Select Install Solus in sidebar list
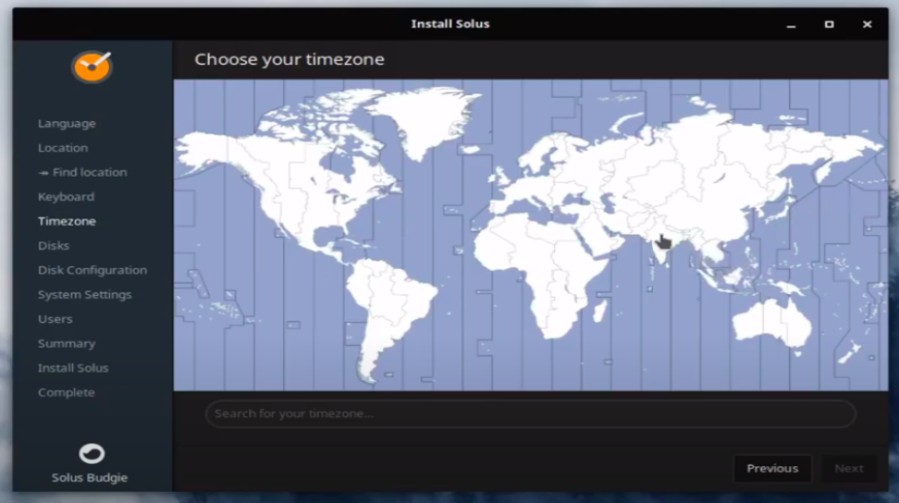The image size is (899, 503). point(73,368)
